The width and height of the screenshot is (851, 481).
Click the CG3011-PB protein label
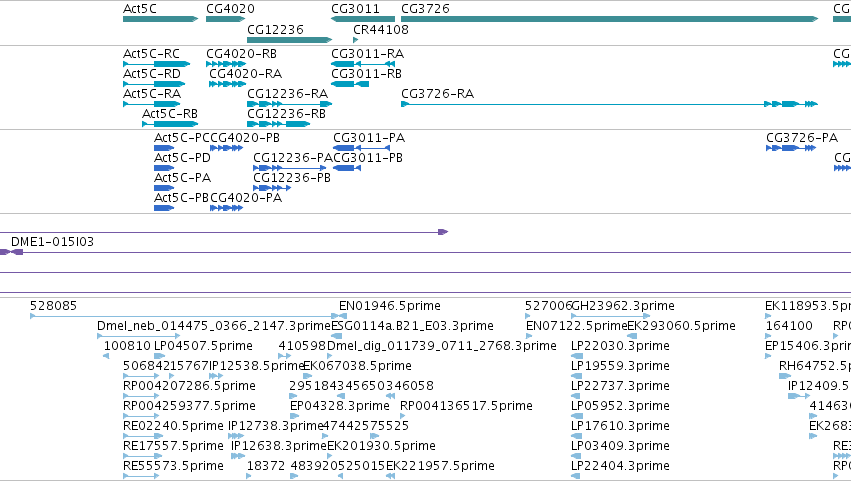[x=368, y=158]
